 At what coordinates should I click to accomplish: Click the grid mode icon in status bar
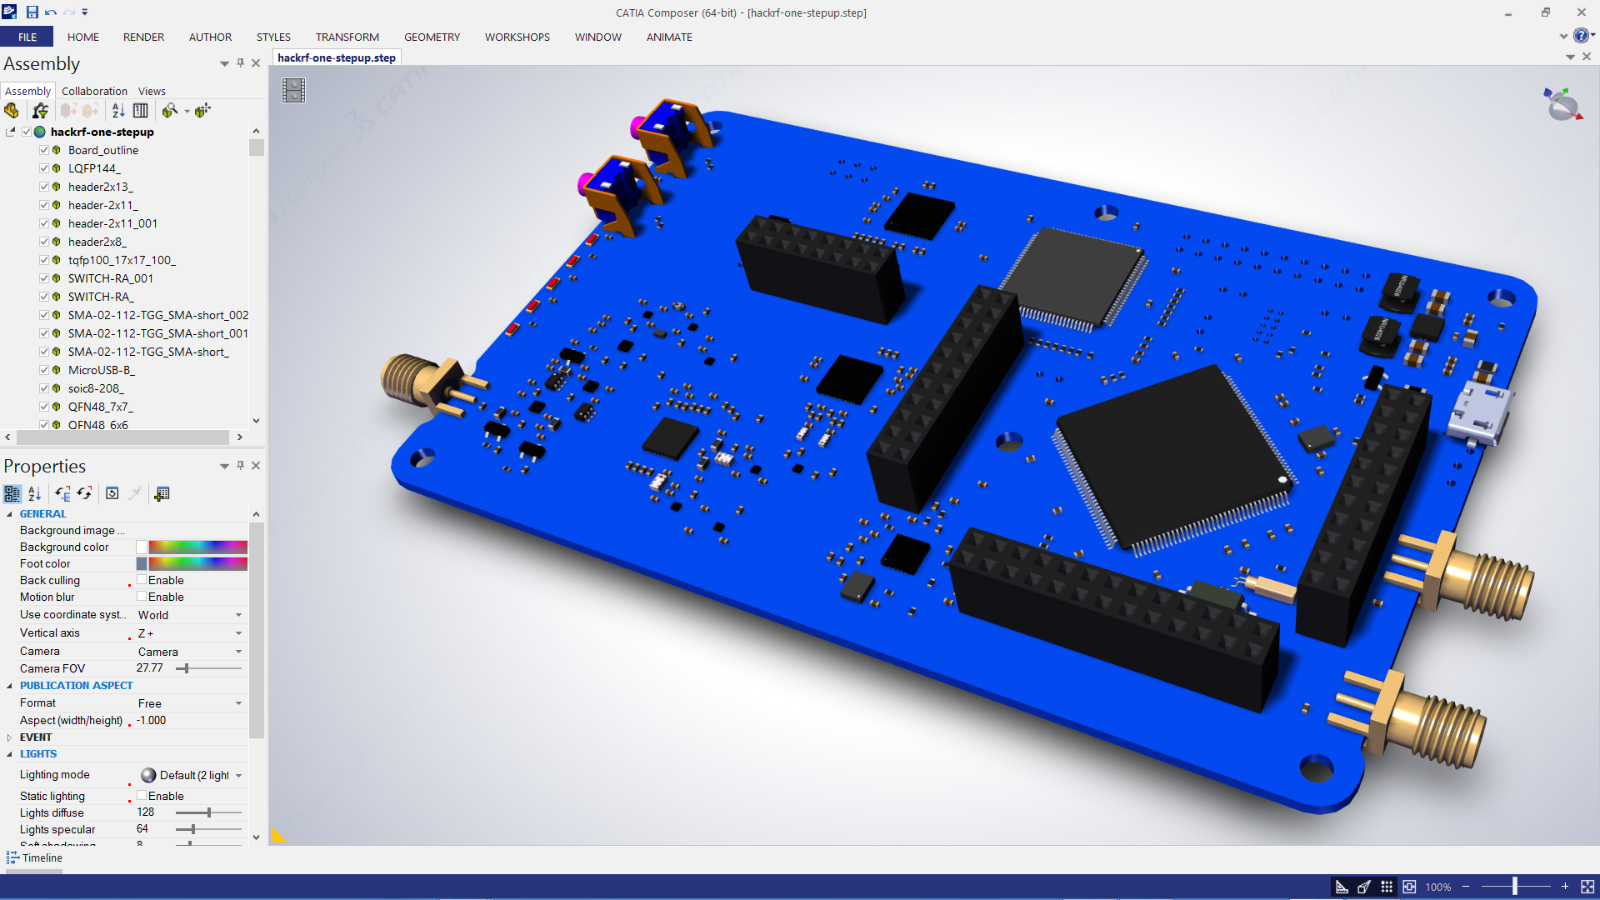1386,886
